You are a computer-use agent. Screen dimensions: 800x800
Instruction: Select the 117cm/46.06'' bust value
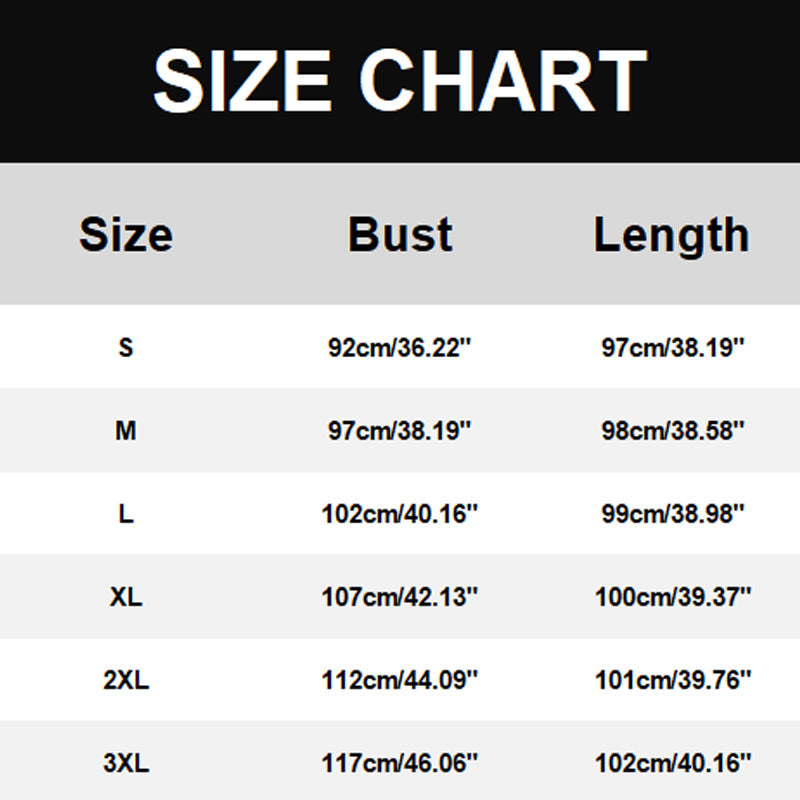coord(400,765)
